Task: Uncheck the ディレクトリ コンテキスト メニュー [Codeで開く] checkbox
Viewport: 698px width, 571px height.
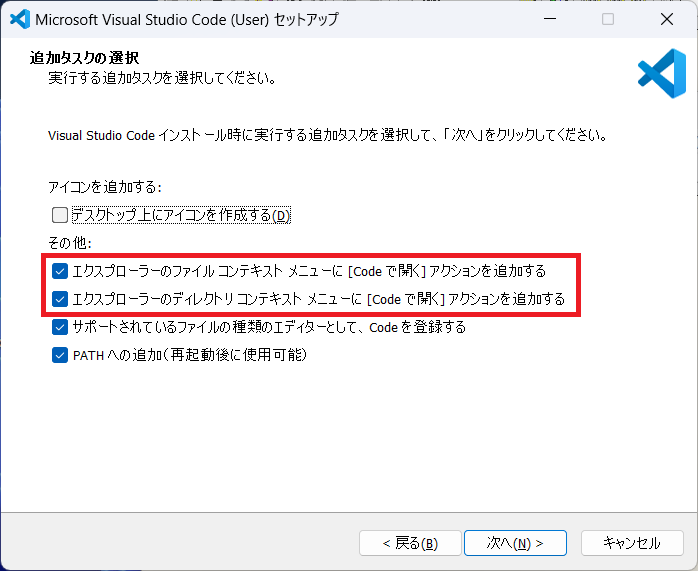Action: (60, 298)
